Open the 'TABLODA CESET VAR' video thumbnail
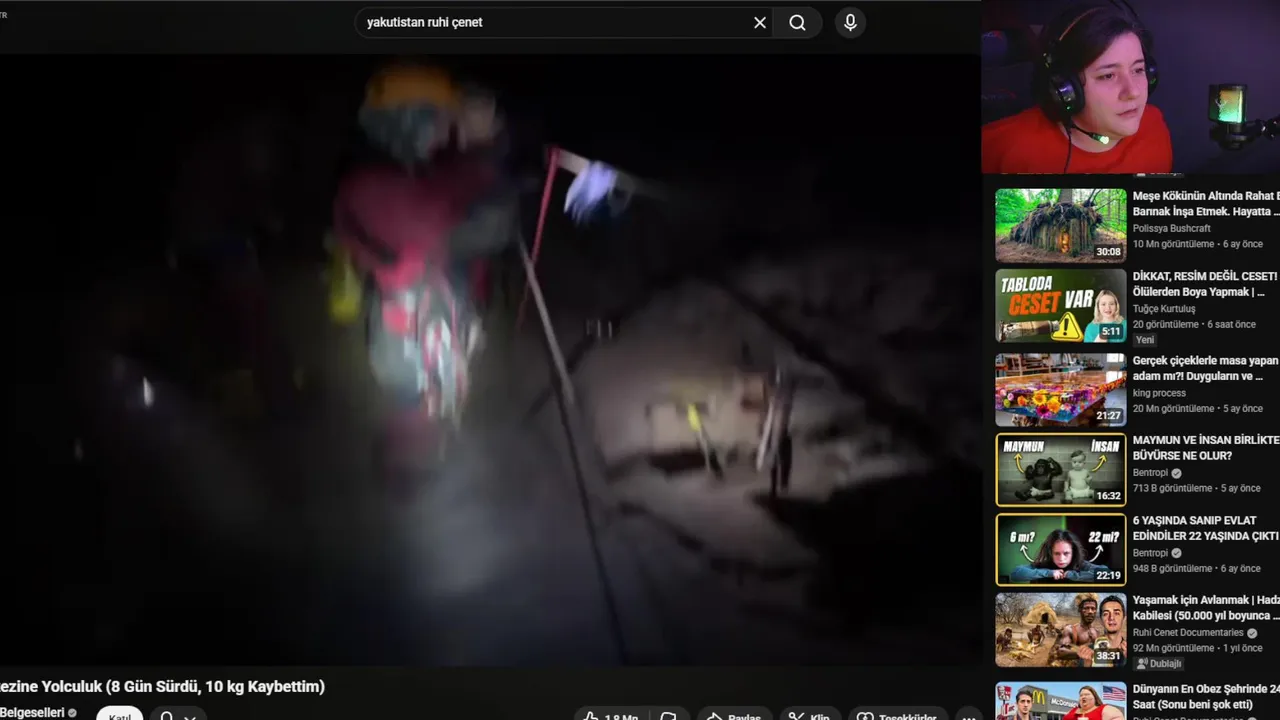This screenshot has height=720, width=1280. 1061,306
